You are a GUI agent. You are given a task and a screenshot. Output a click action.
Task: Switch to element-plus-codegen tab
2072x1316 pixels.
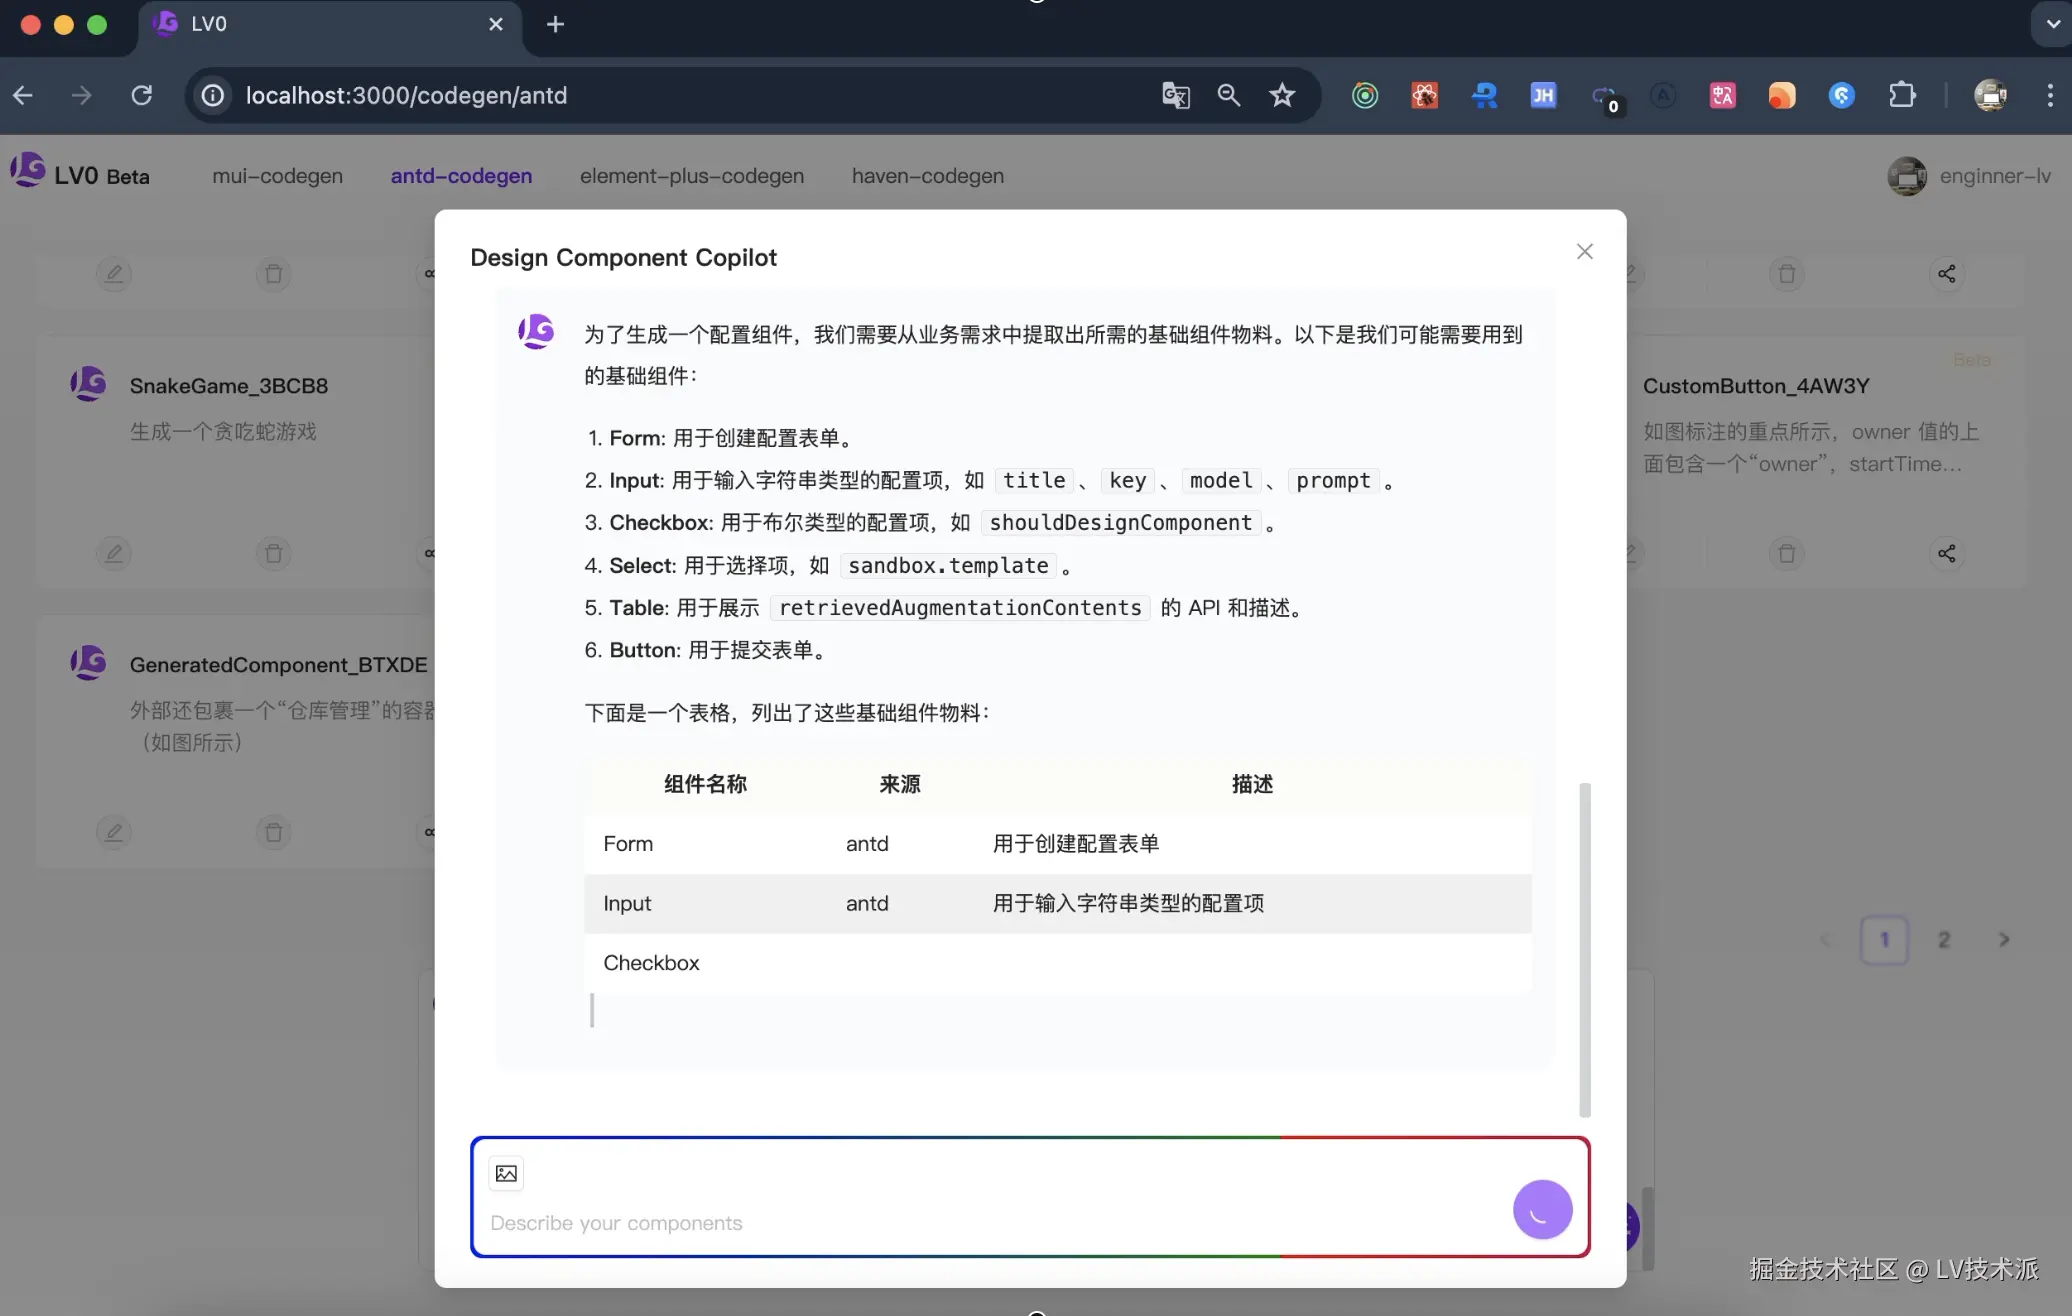[691, 175]
